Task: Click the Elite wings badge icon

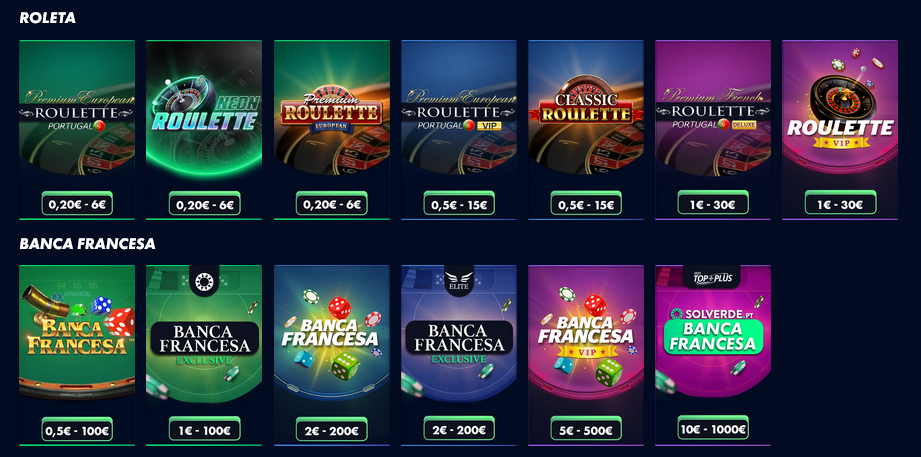Action: point(459,280)
